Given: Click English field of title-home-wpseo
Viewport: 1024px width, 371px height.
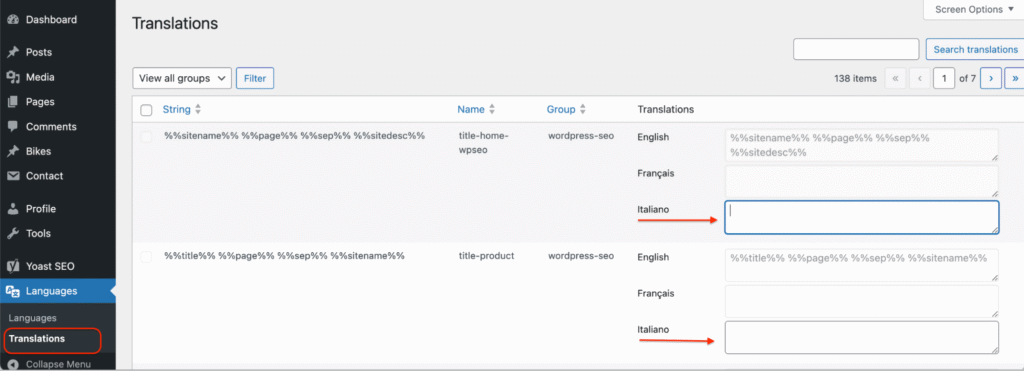Looking at the screenshot, I should pyautogui.click(x=861, y=145).
